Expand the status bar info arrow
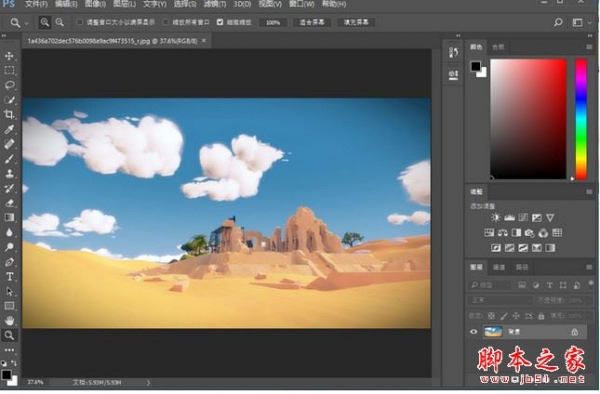The width and height of the screenshot is (600, 394). coord(148,382)
